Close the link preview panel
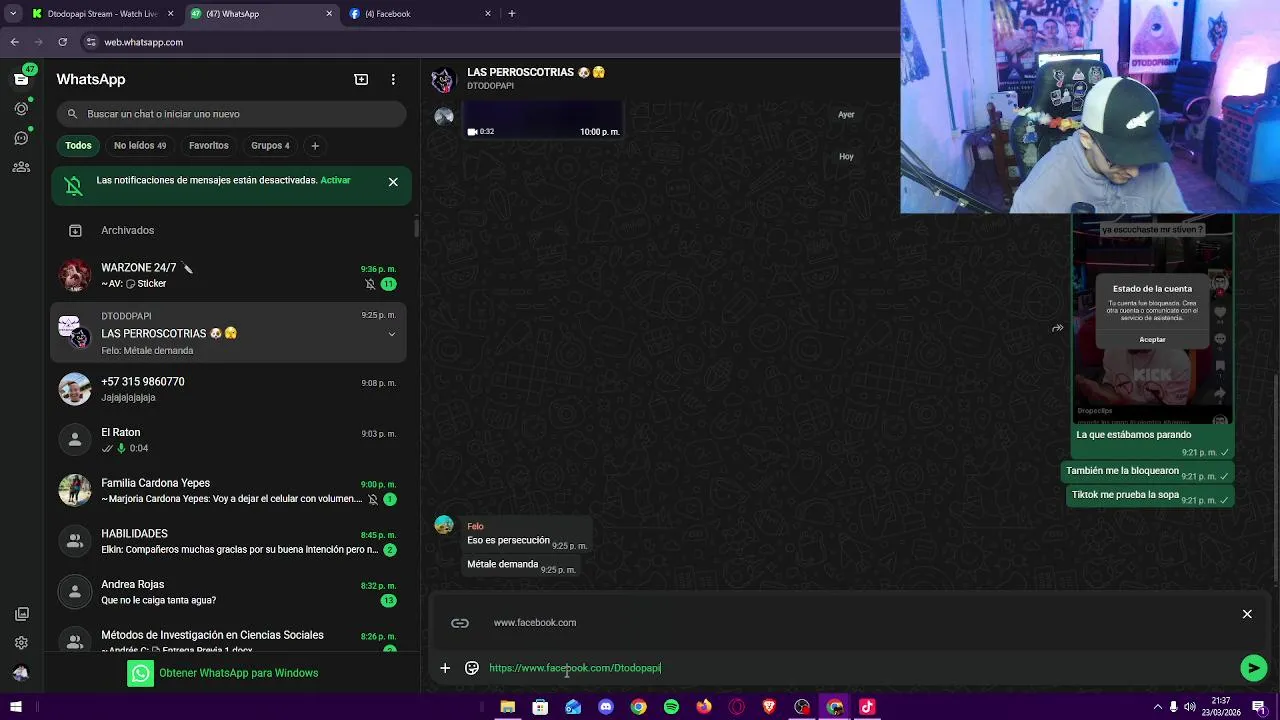This screenshot has height=720, width=1280. (x=1247, y=614)
